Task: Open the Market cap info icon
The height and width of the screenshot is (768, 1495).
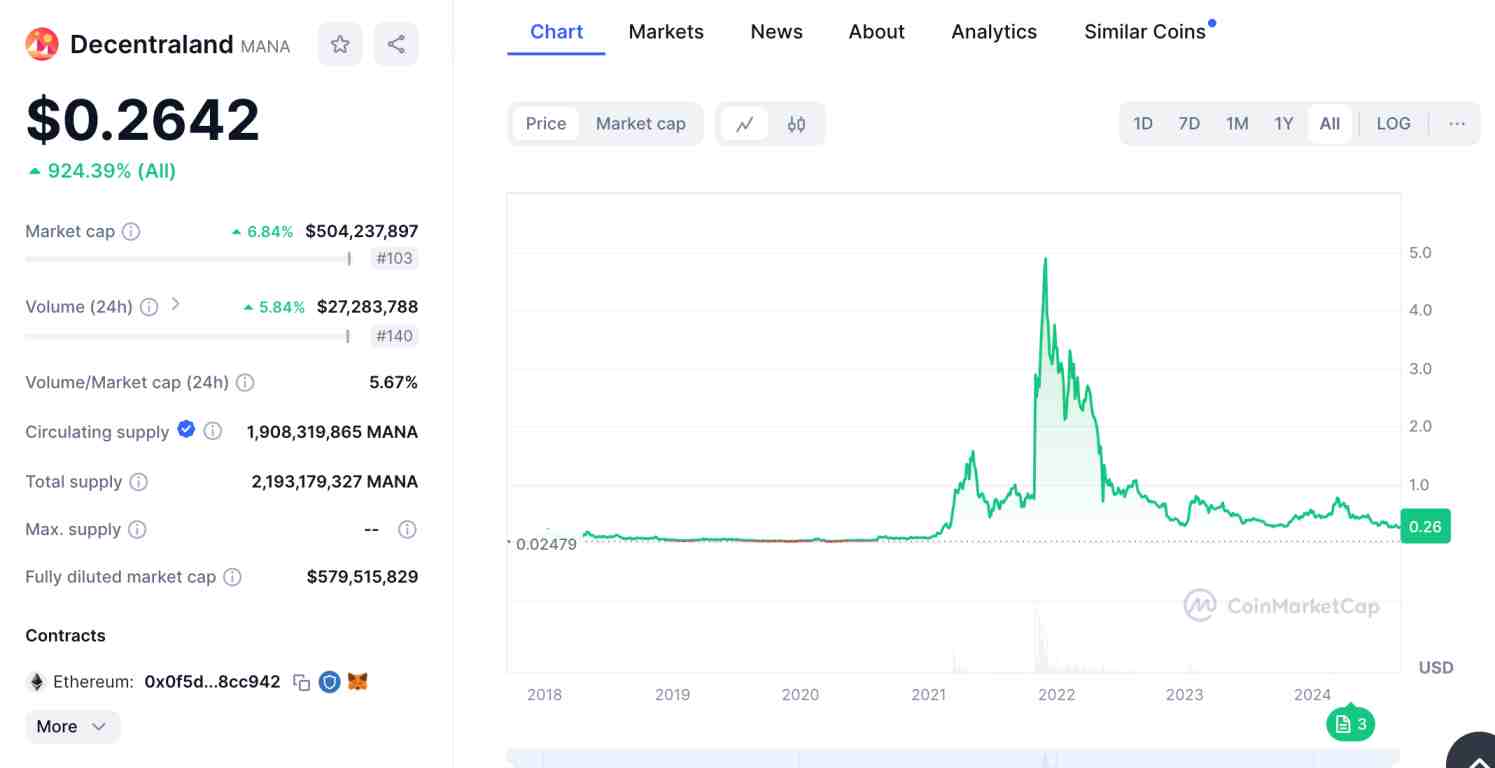Action: click(131, 231)
